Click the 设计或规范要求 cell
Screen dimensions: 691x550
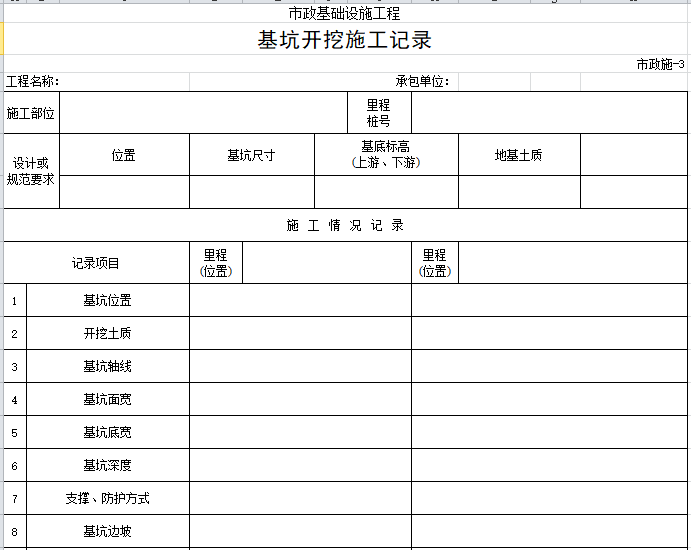(x=31, y=171)
